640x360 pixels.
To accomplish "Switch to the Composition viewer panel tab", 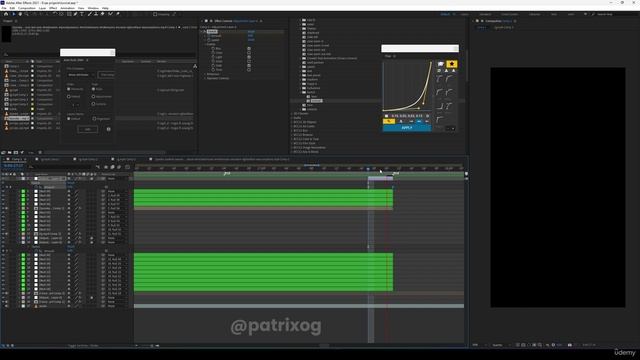I will point(499,21).
